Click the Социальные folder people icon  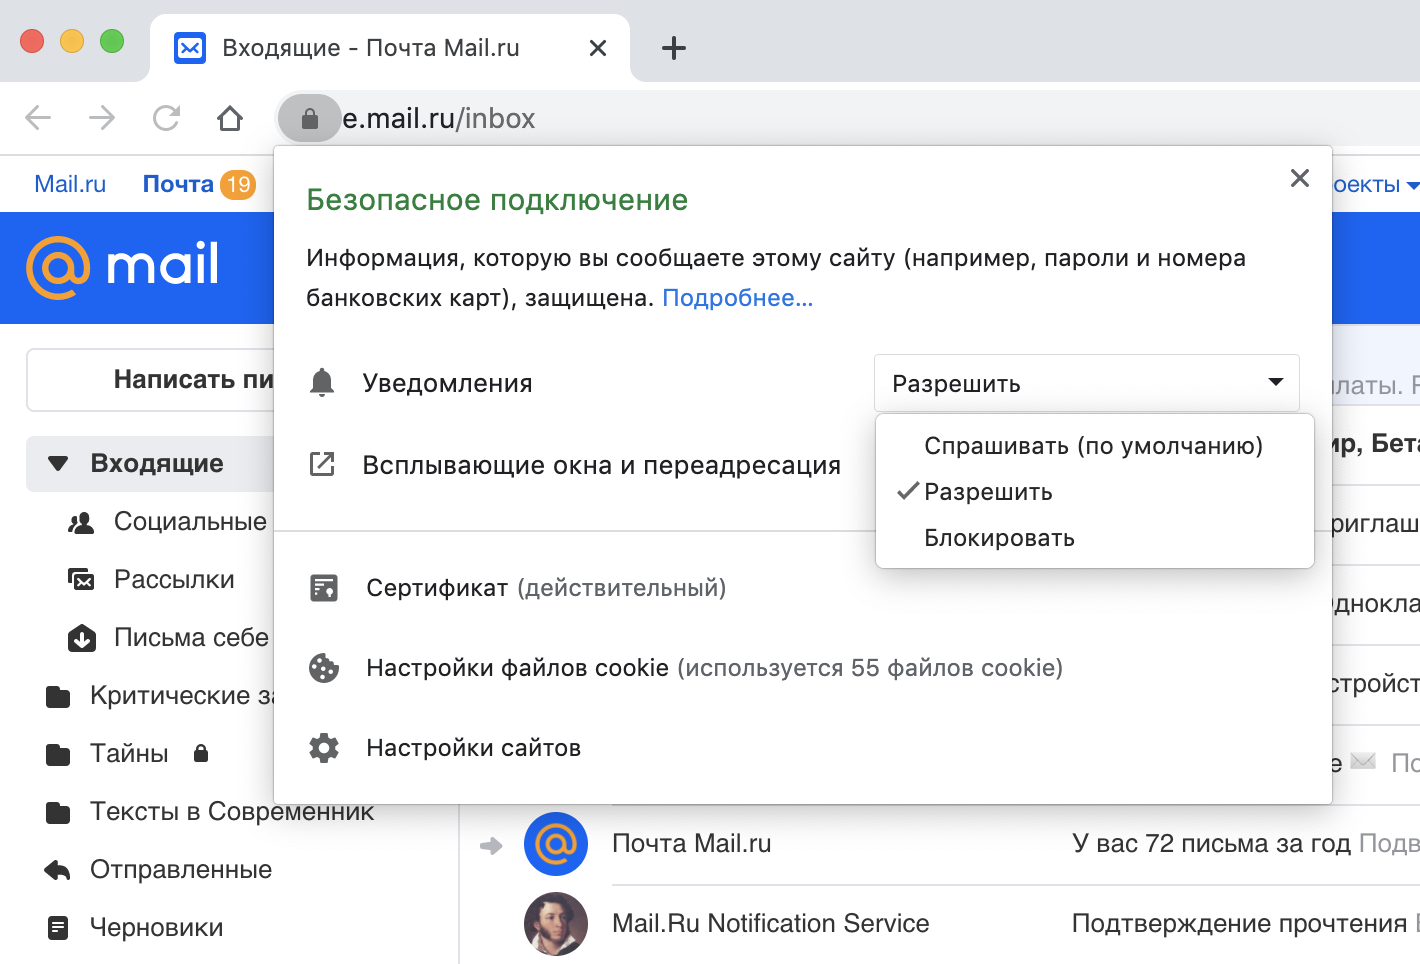point(81,522)
